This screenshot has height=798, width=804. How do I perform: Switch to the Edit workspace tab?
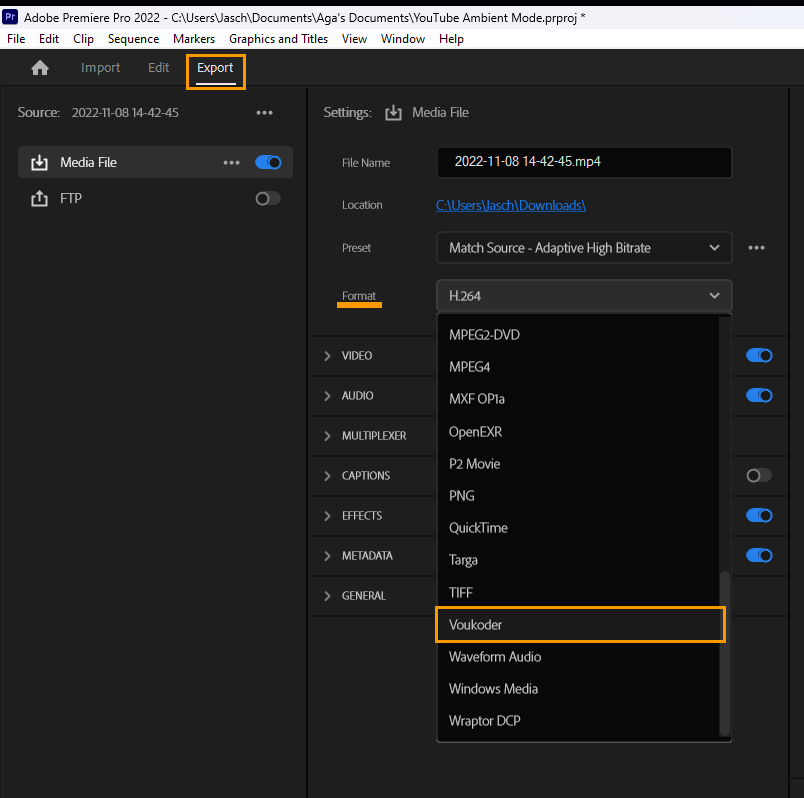click(x=158, y=68)
